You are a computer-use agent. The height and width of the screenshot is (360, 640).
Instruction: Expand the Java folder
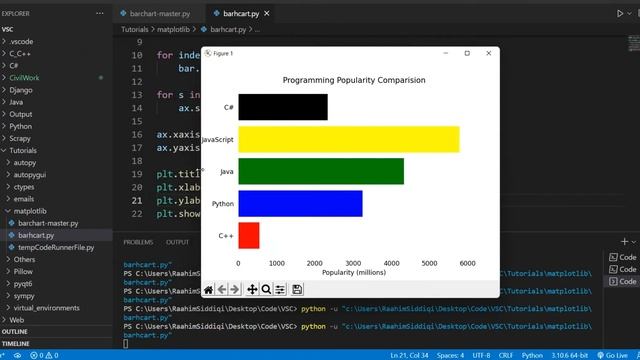56,102
